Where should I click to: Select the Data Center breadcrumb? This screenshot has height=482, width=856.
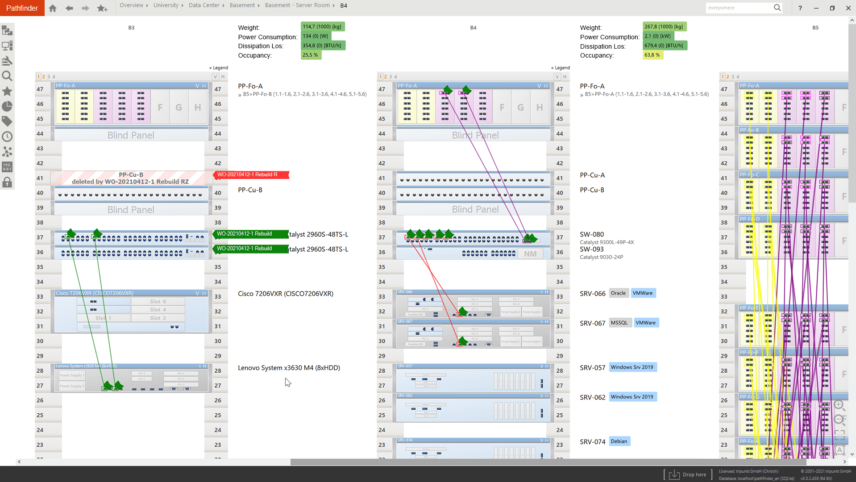pyautogui.click(x=204, y=5)
